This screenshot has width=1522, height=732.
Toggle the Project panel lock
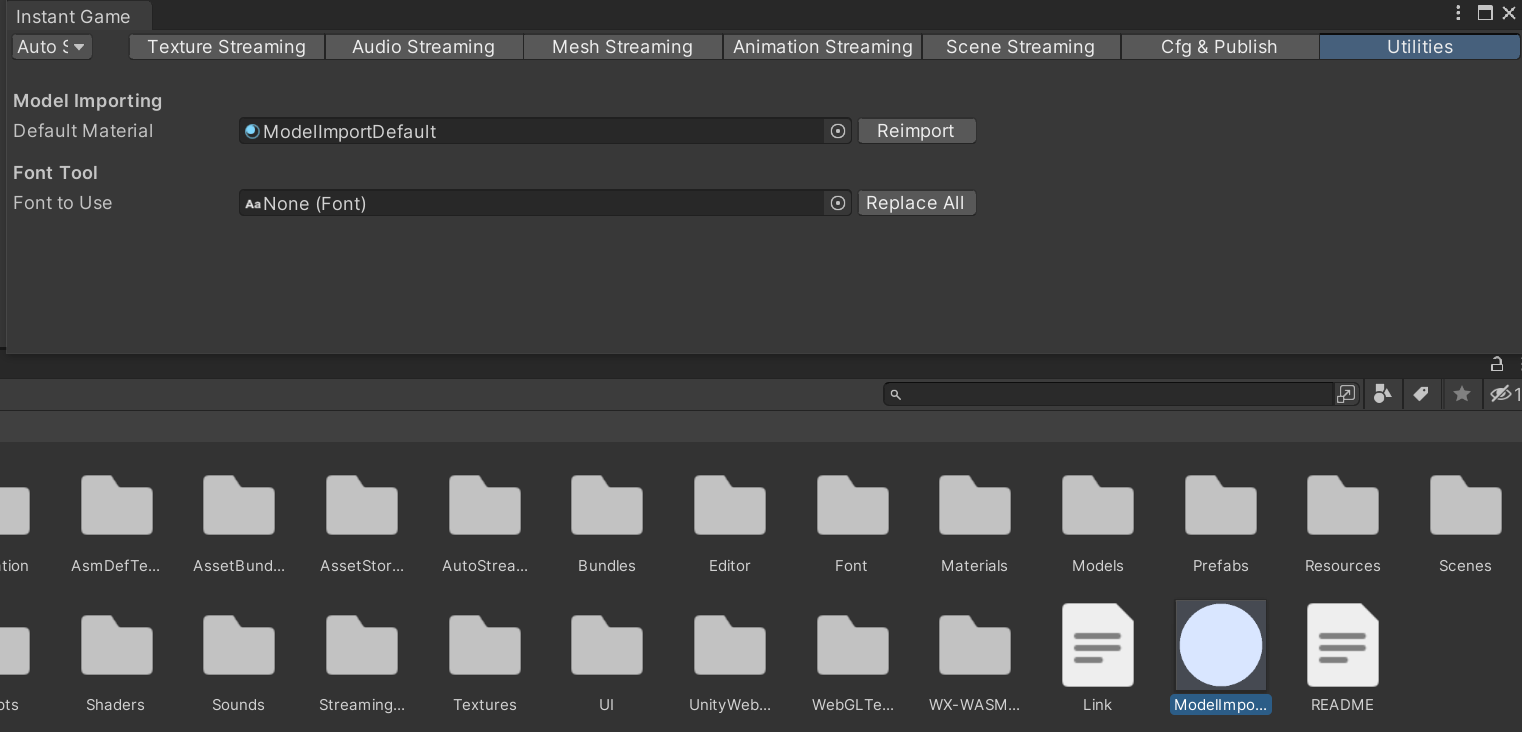(x=1497, y=364)
